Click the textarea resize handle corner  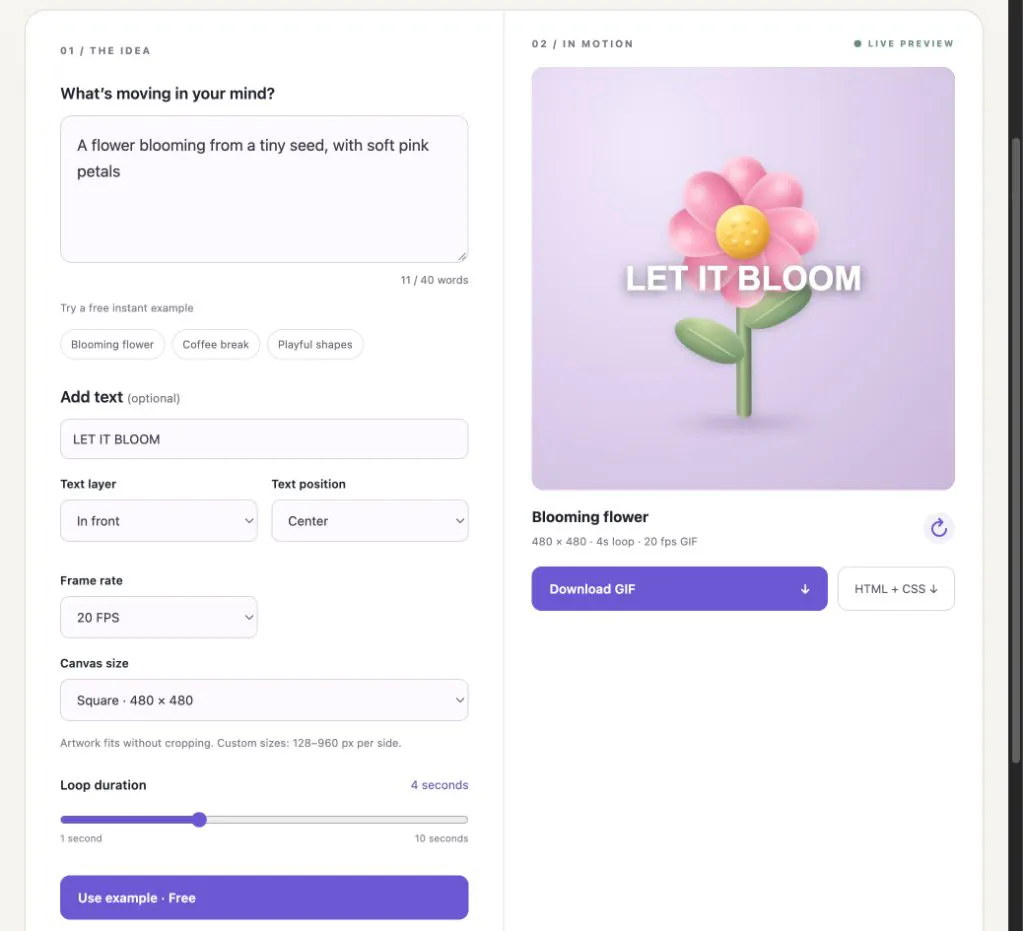462,256
